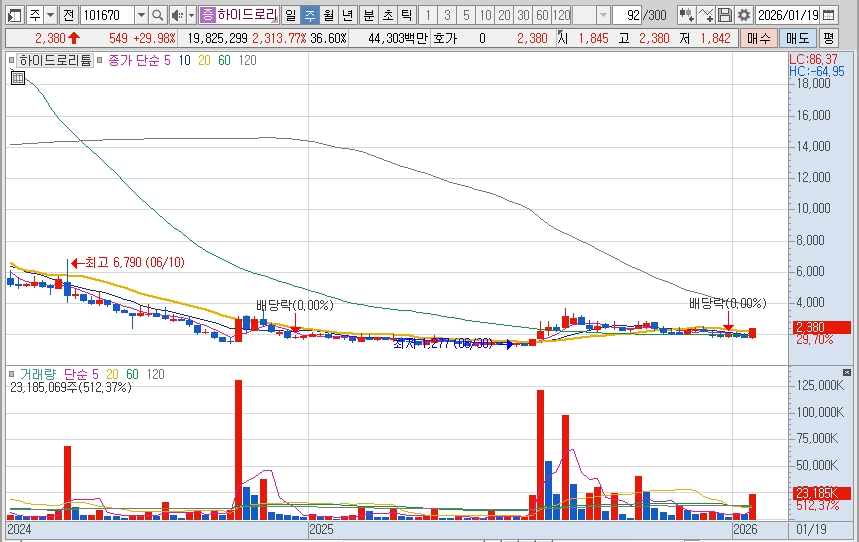Open stock search with the magnifier icon
Screen dimensions: 859x542
click(x=157, y=15)
